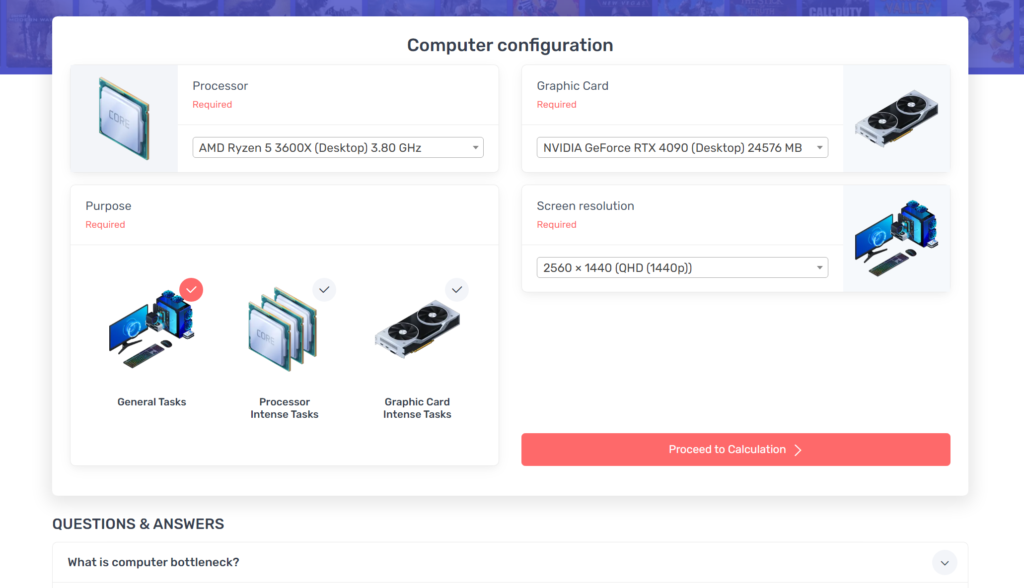This screenshot has height=588, width=1024.
Task: Click the General Tasks label
Action: click(x=152, y=402)
